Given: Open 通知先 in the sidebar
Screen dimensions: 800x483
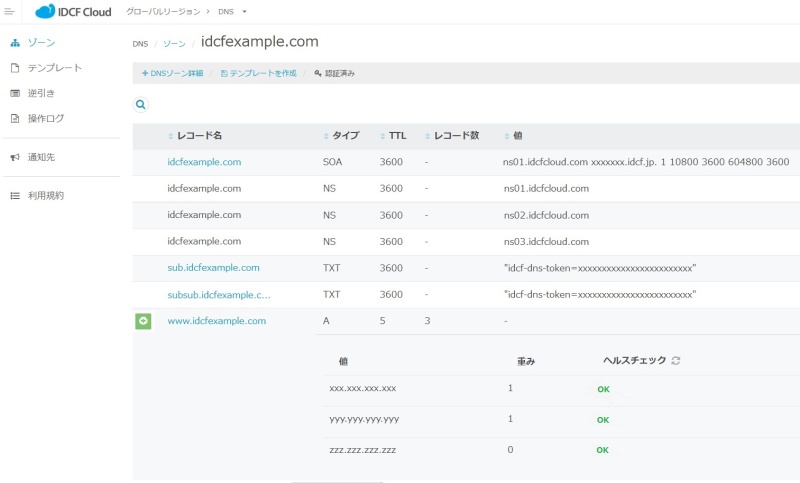Looking at the screenshot, I should (x=41, y=157).
